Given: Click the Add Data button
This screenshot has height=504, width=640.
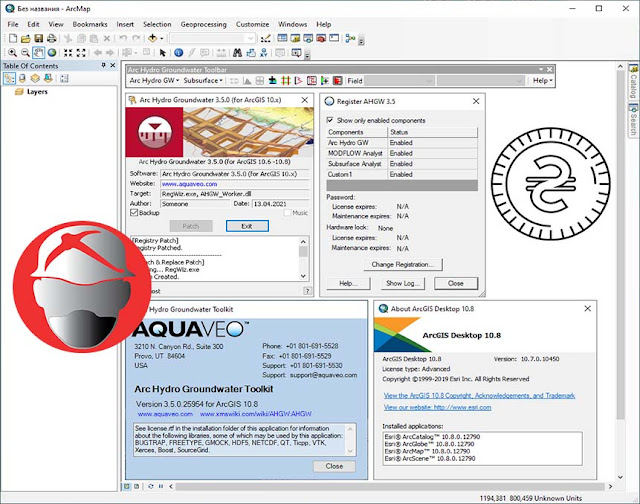Looking at the screenshot, I should pyautogui.click(x=152, y=38).
